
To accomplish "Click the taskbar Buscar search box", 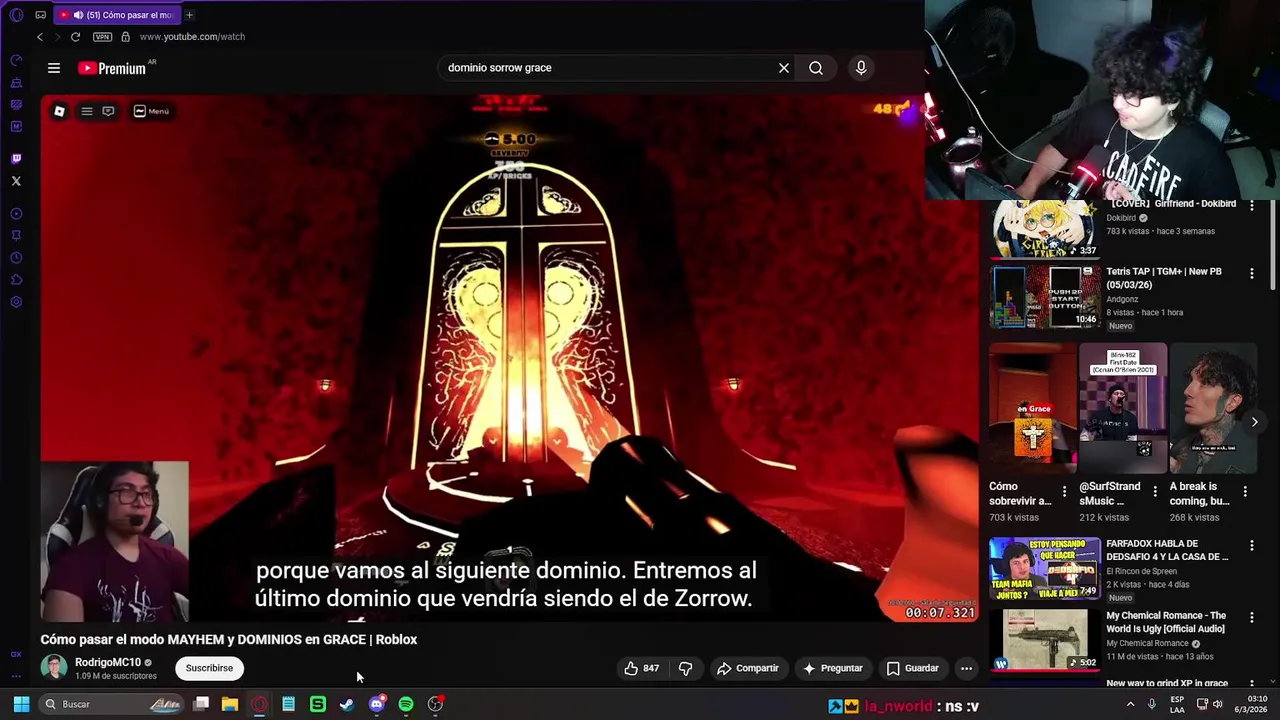I will pyautogui.click(x=112, y=704).
